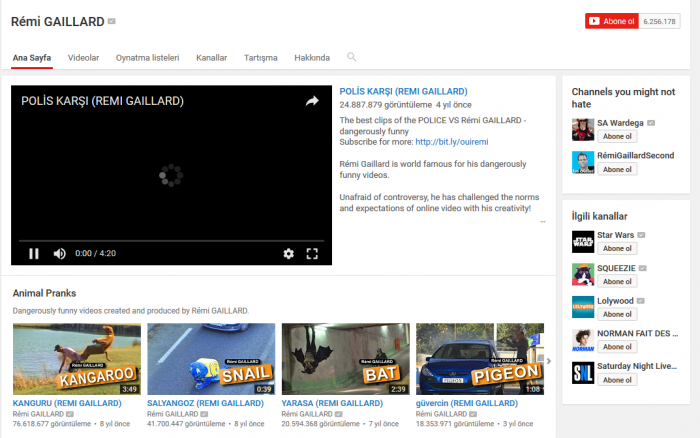Click the share arrow on the video

(x=312, y=101)
